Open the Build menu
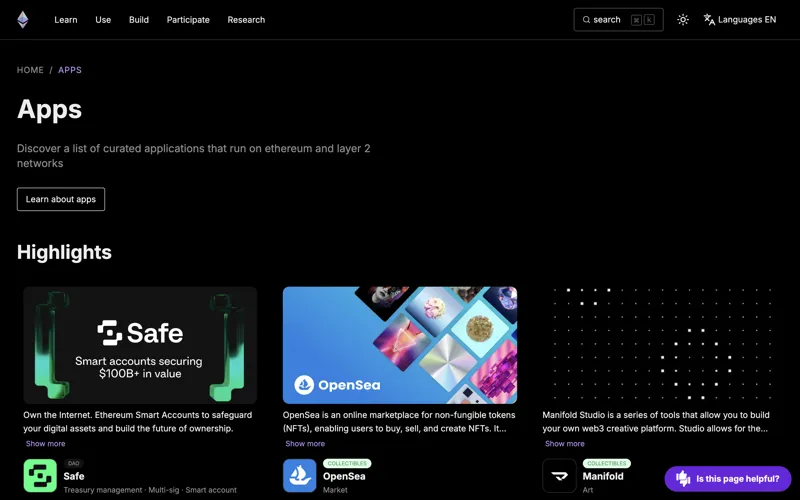This screenshot has width=800, height=500. [x=139, y=20]
